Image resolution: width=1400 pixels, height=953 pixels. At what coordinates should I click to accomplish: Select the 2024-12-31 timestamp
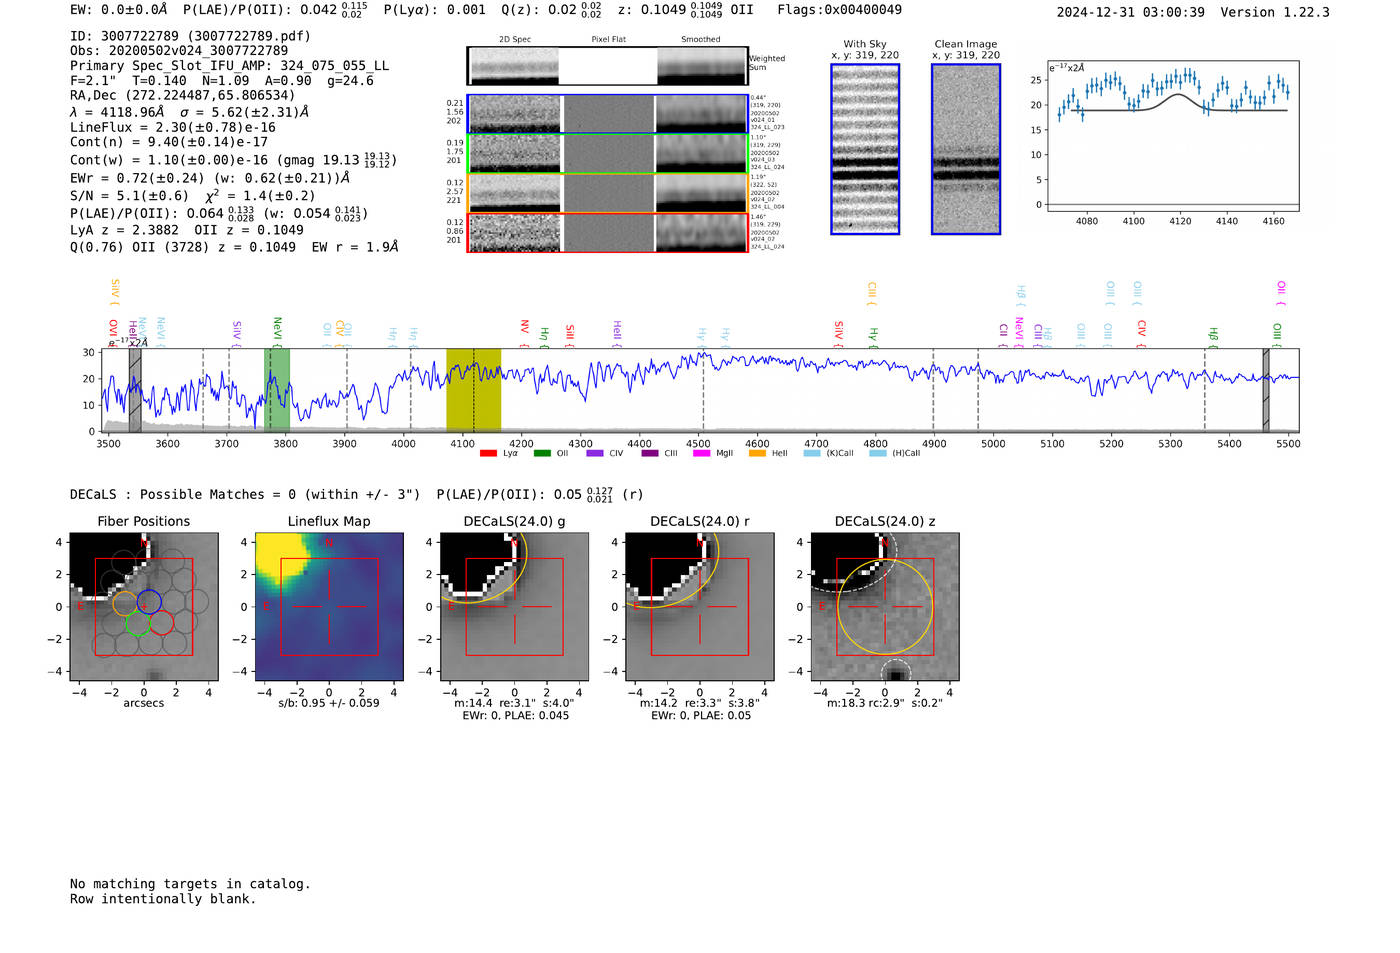1131,12
